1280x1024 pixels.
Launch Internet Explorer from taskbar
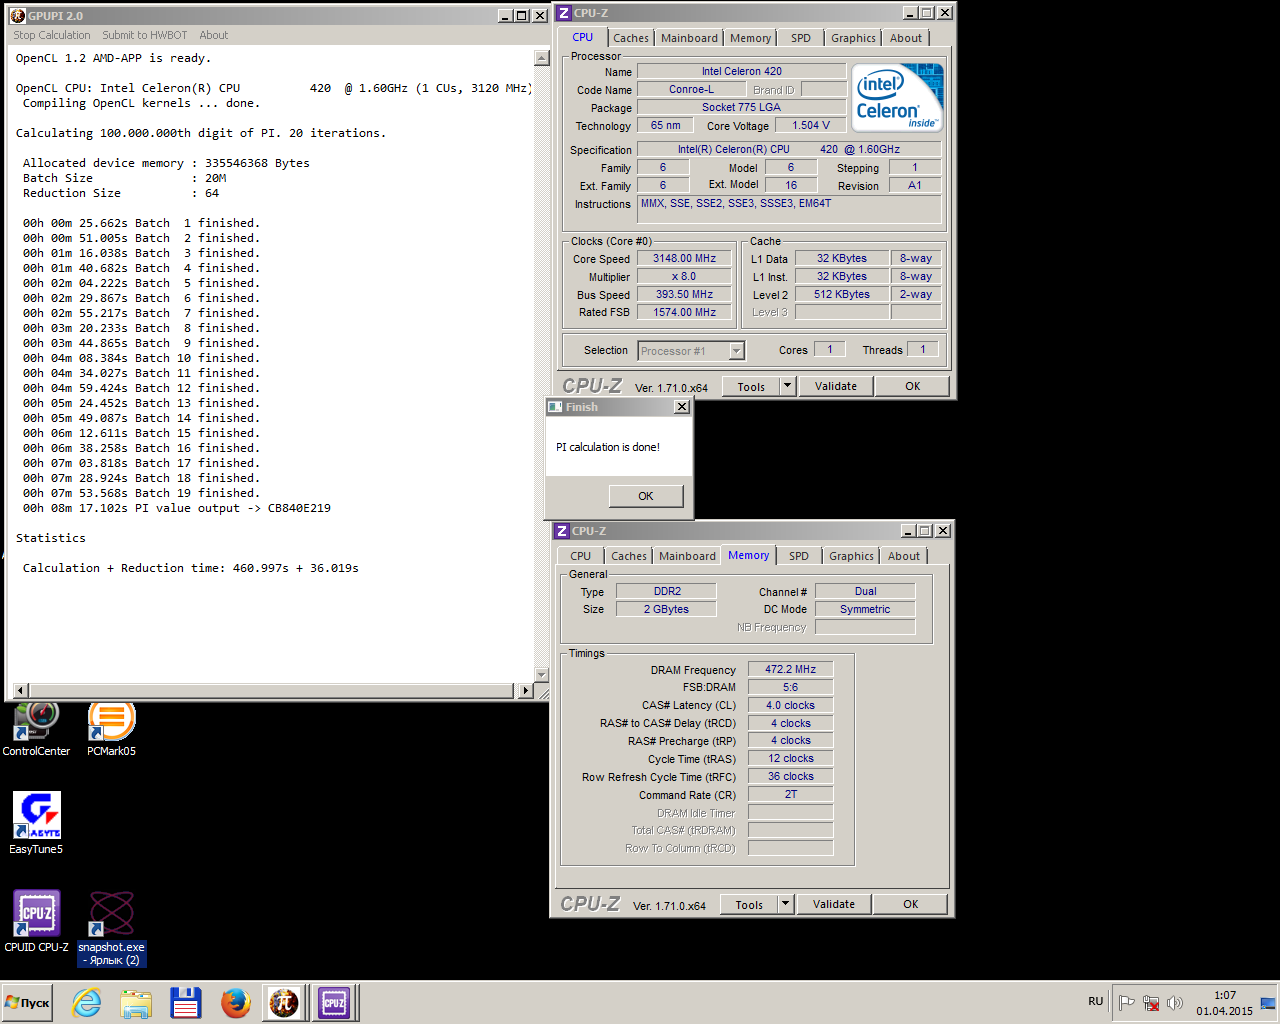87,1002
